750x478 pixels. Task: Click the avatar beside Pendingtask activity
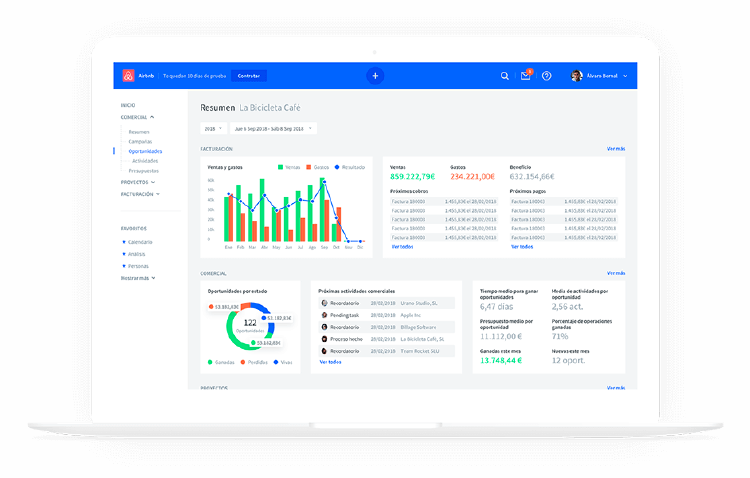click(324, 314)
